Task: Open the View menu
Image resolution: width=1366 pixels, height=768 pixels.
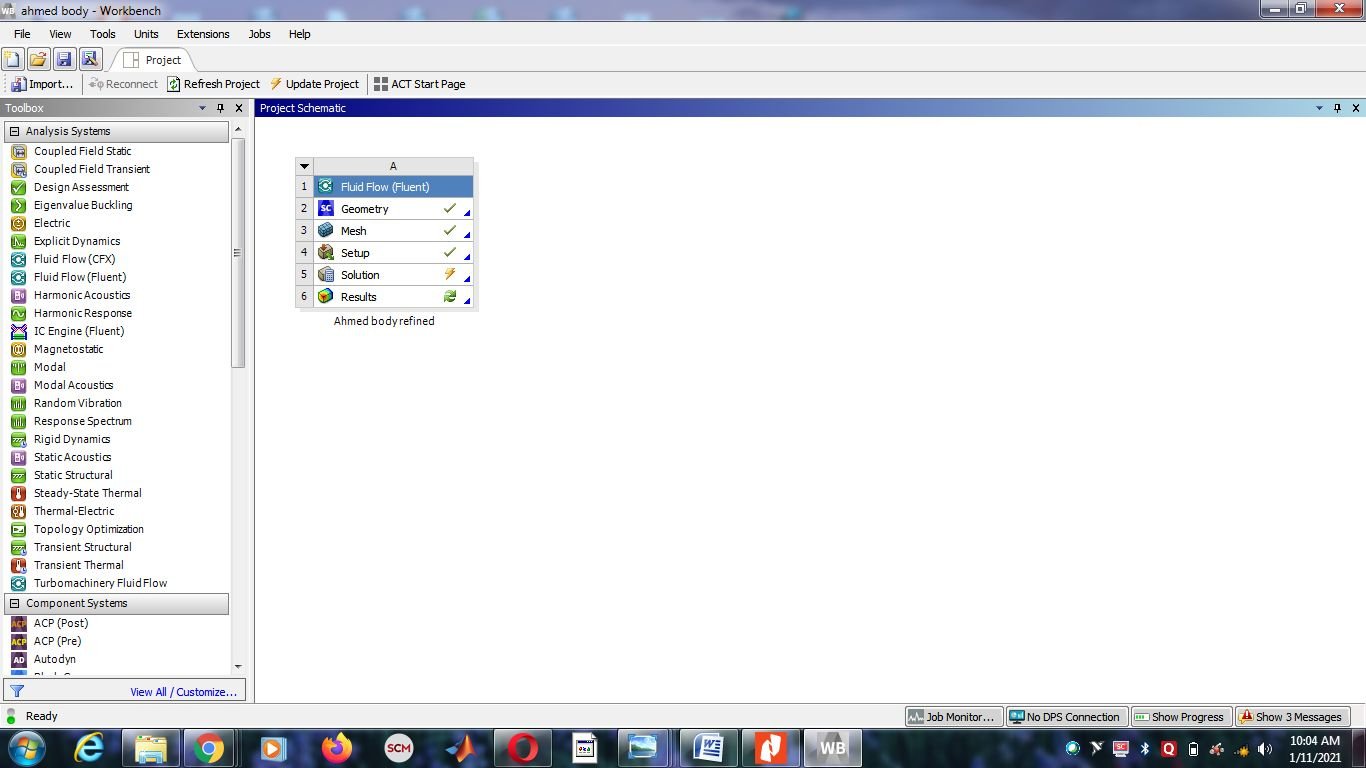Action: pos(60,34)
